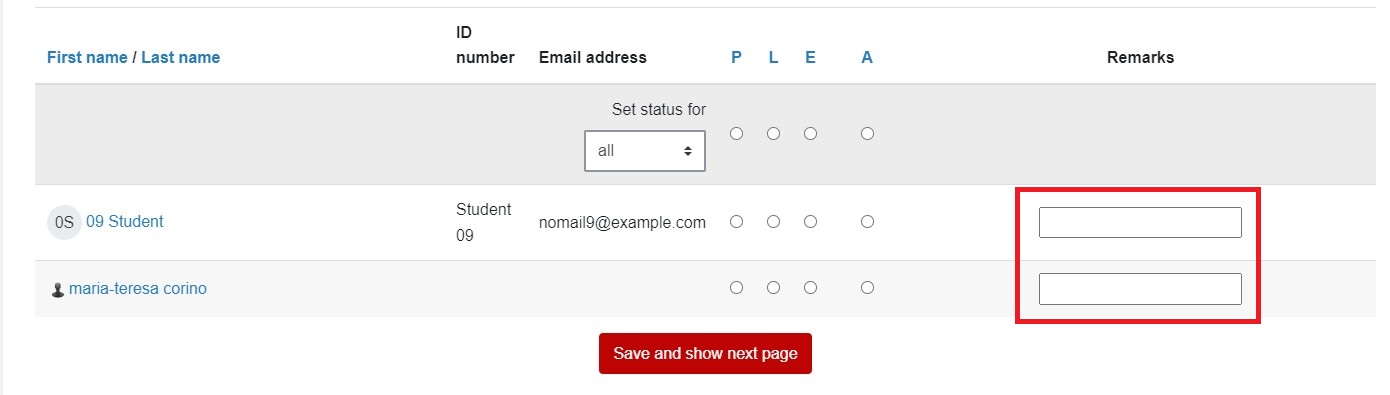Mark maria-teresa corino as Present (P)
This screenshot has width=1390, height=395.
click(x=737, y=288)
